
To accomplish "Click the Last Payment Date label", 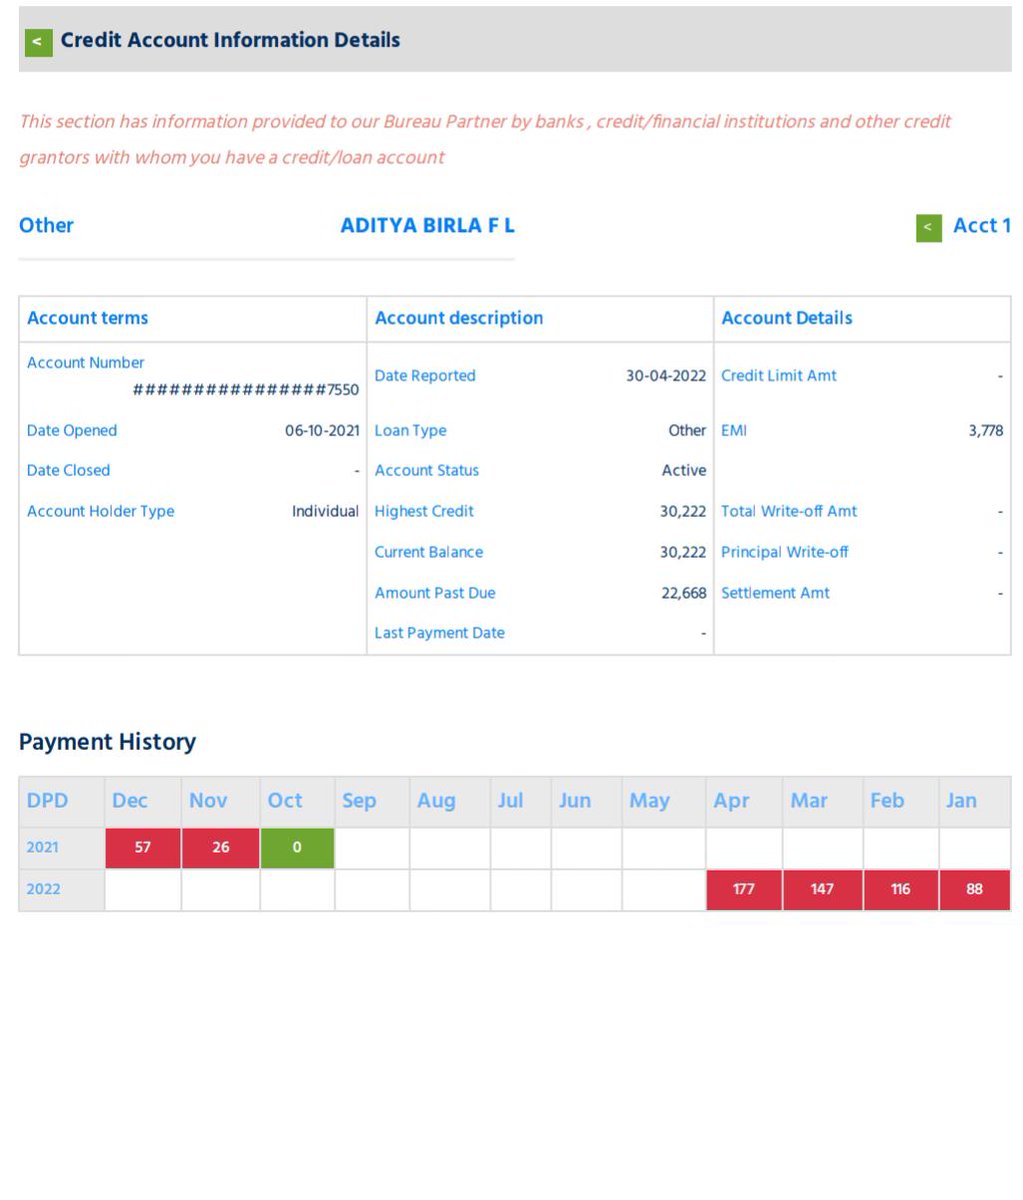I will (439, 633).
